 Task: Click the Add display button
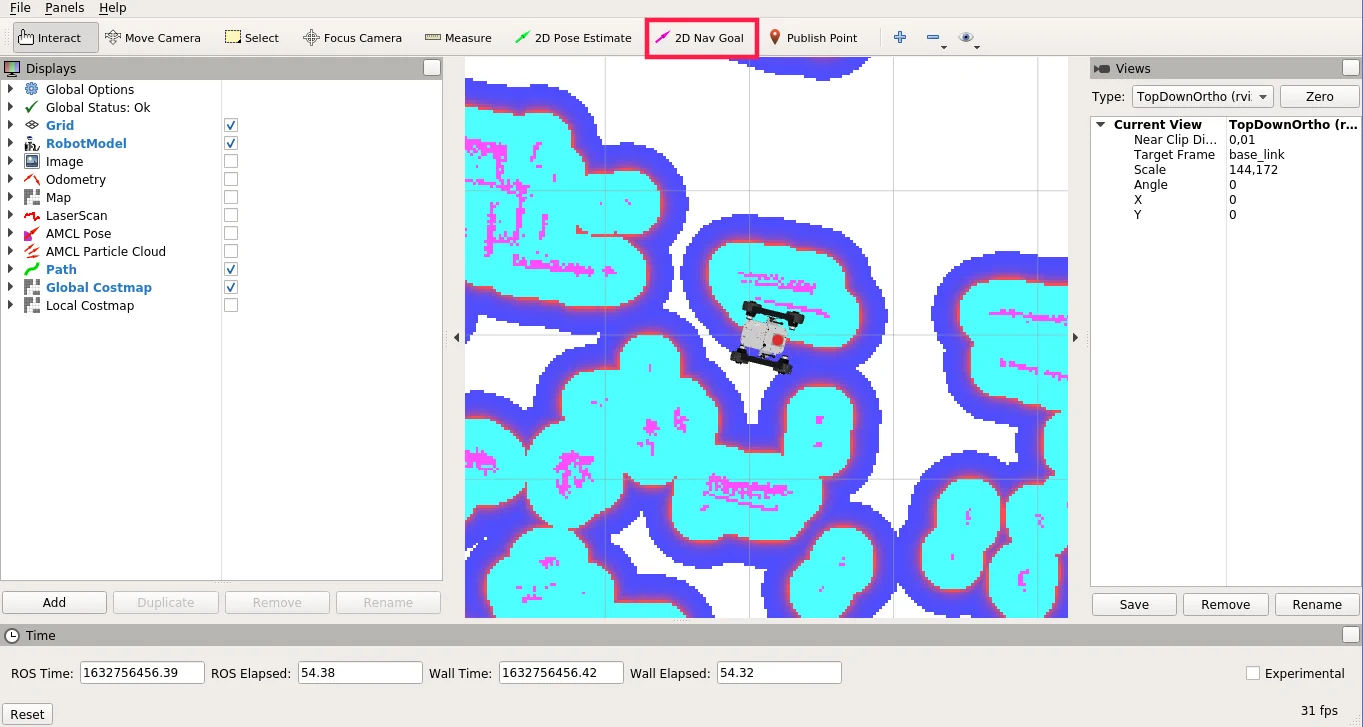[x=54, y=603]
